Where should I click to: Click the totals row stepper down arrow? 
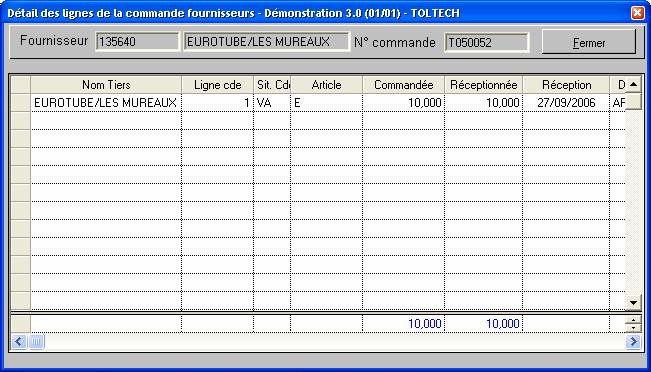633,328
